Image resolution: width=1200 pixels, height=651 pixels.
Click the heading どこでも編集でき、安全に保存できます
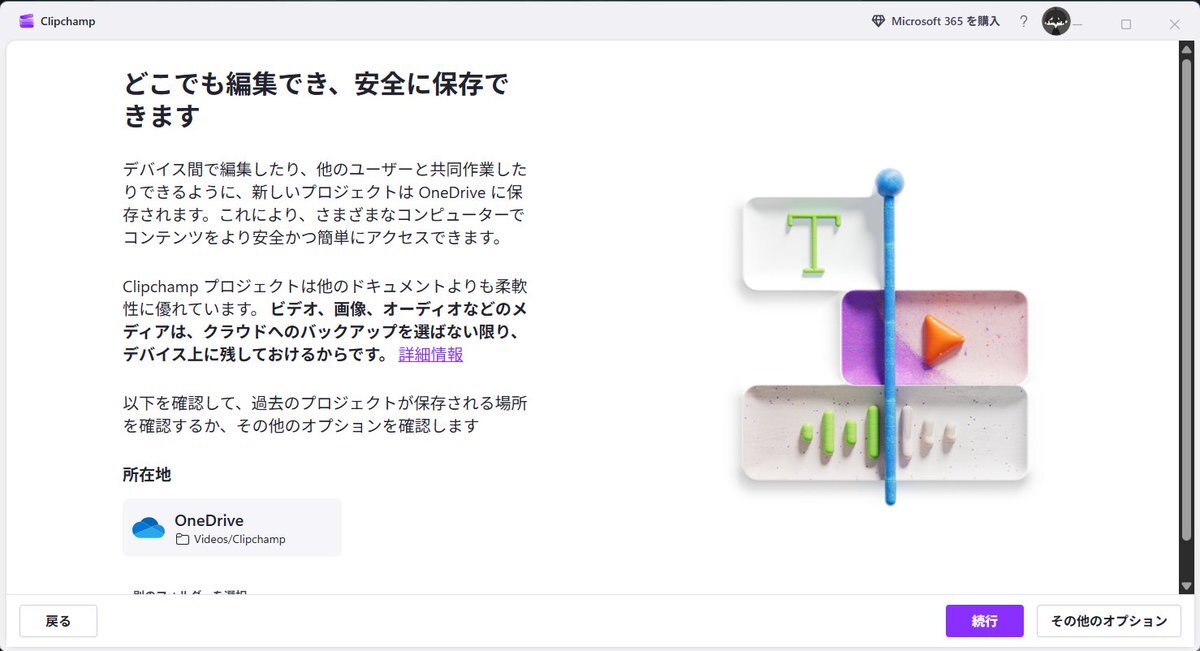316,100
